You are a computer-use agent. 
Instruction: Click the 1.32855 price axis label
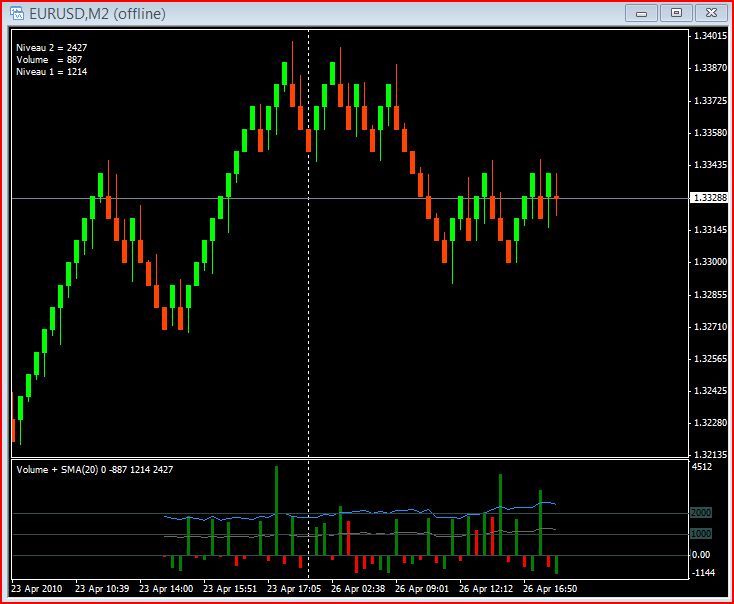pos(710,295)
